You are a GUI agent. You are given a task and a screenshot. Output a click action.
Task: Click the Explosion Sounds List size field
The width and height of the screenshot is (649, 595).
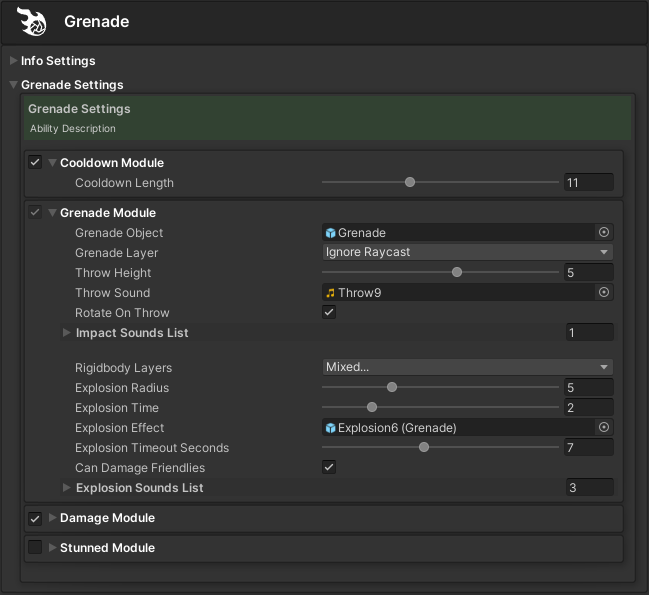click(x=588, y=488)
